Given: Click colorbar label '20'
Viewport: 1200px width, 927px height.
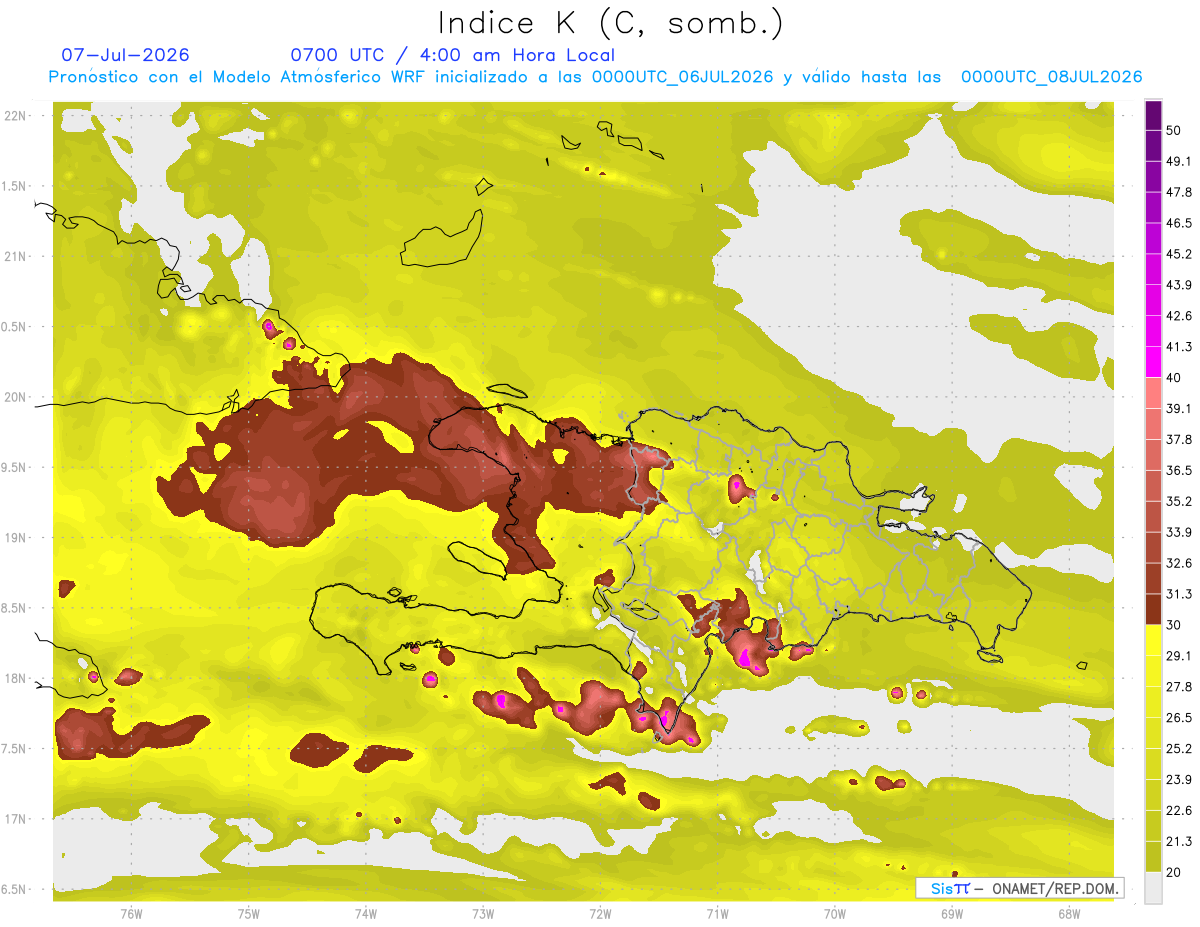Looking at the screenshot, I should pyautogui.click(x=1176, y=872).
